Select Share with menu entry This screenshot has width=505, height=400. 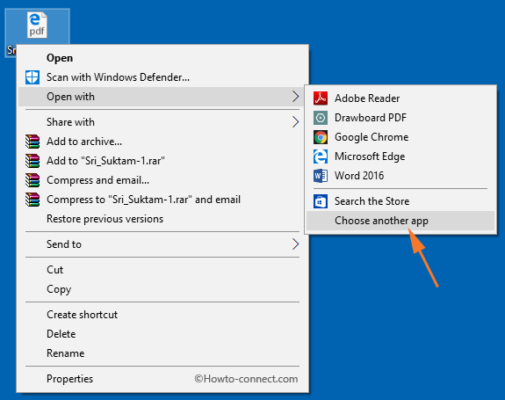point(162,122)
